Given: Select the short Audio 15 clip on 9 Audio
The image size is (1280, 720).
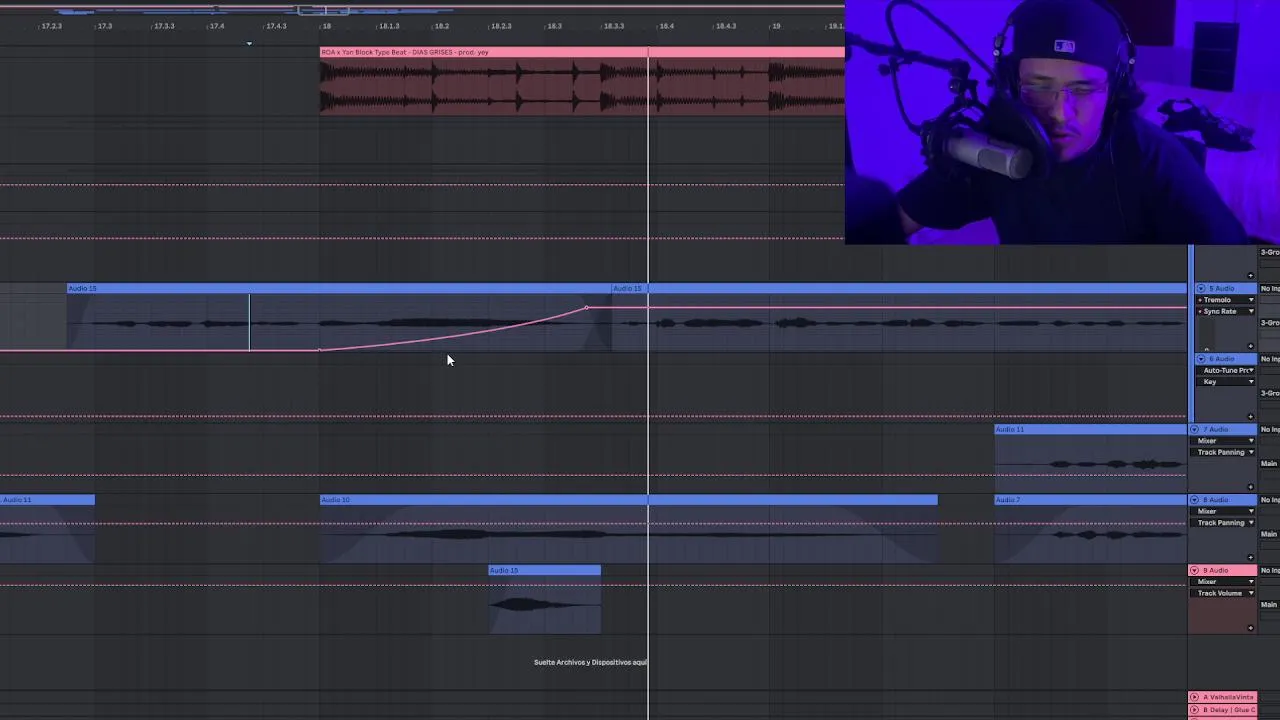Looking at the screenshot, I should [545, 570].
